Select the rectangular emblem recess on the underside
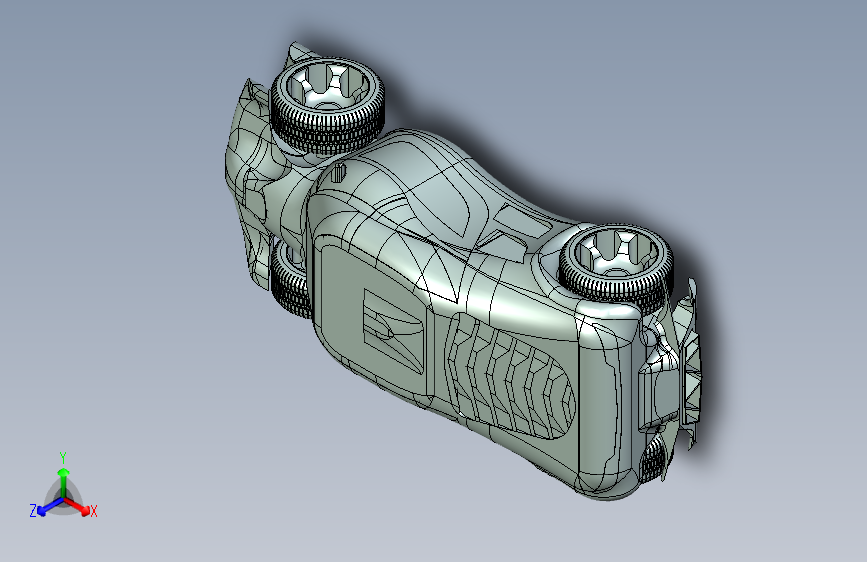Viewport: 867px width, 562px height. (393, 330)
